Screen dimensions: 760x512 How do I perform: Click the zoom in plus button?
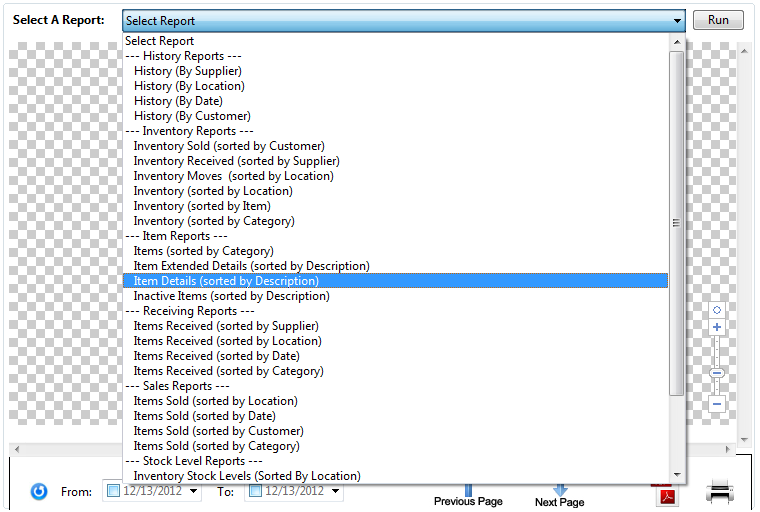(717, 327)
